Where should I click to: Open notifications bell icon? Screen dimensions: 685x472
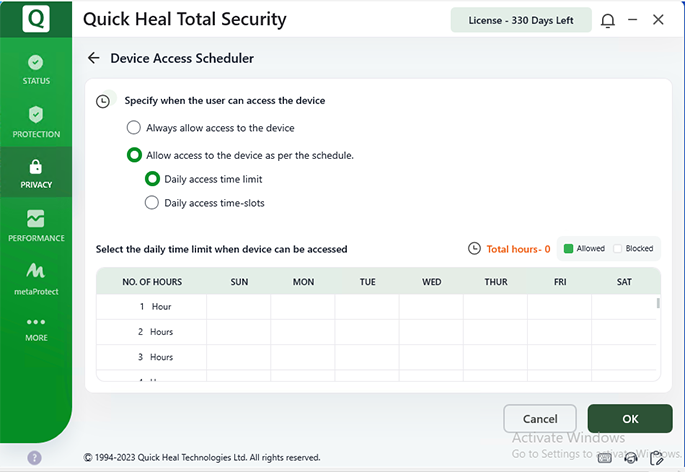[x=608, y=20]
